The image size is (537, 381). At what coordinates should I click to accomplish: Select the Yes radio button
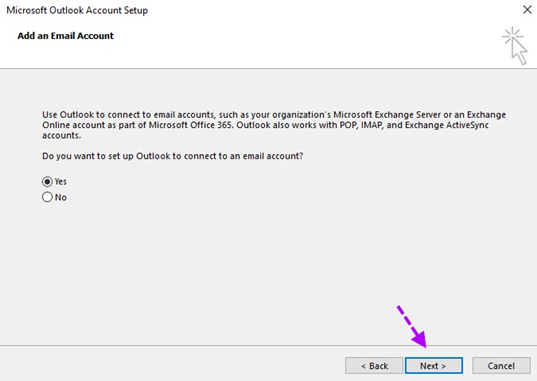click(x=47, y=181)
